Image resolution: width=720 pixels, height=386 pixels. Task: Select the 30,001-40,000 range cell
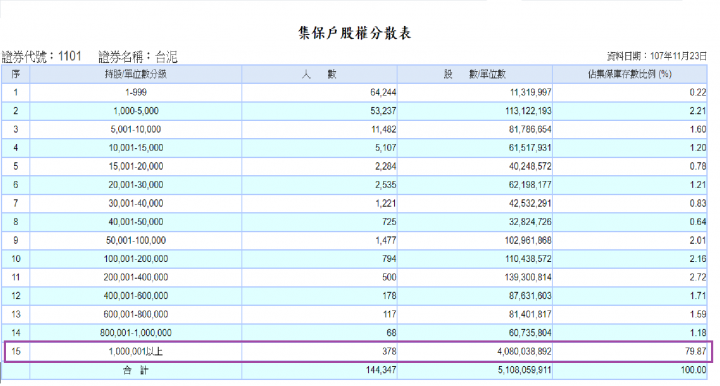point(135,203)
